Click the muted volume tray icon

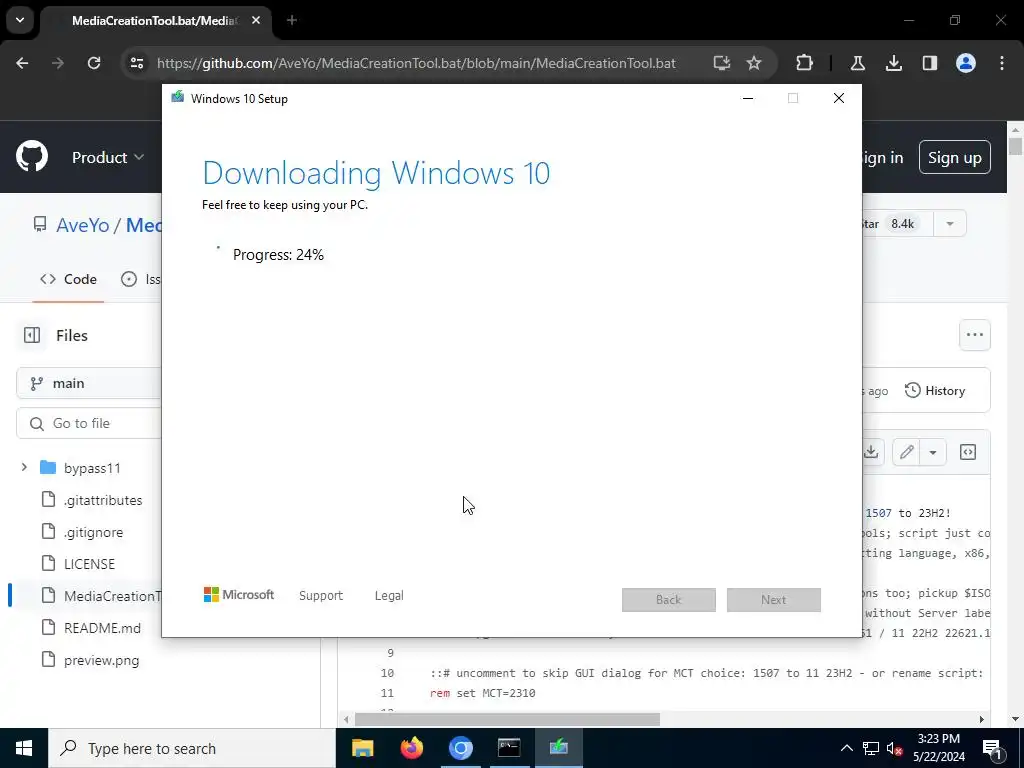895,748
